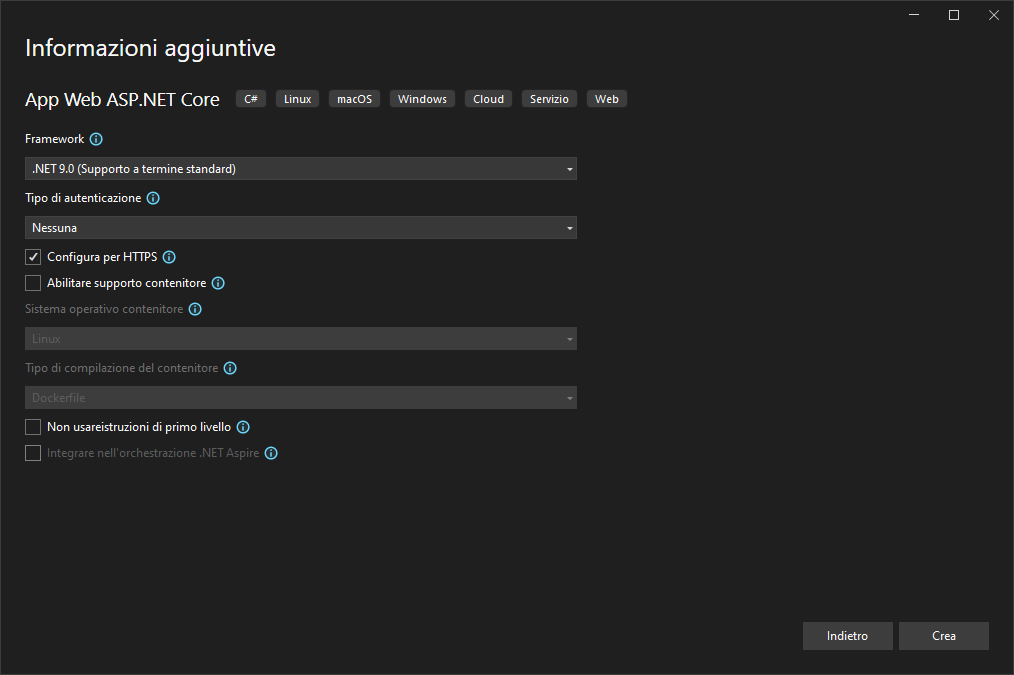Click the C# tag
Viewport: 1014px width, 675px height.
[251, 99]
